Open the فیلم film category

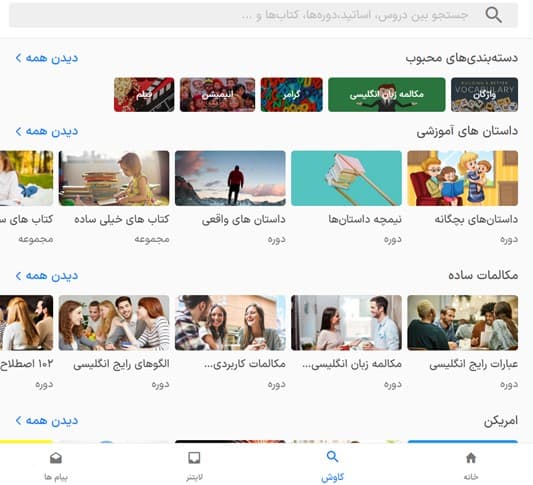(144, 94)
